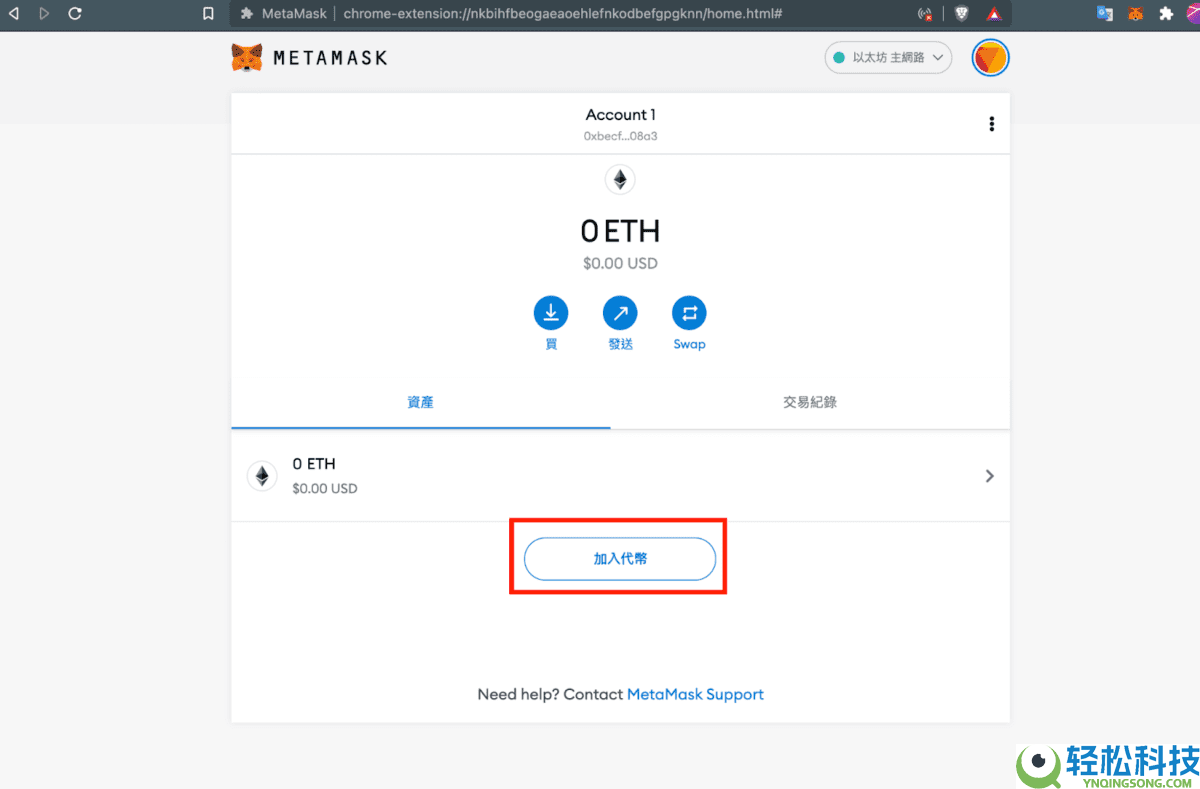The image size is (1200, 789).
Task: Click the ETH diamond icon above the balance
Action: click(x=620, y=179)
